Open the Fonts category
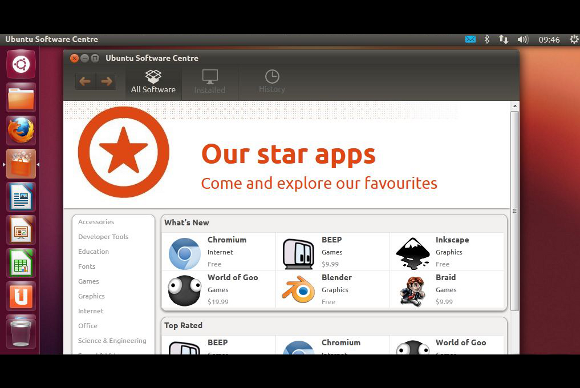This screenshot has width=580, height=388. 87,266
